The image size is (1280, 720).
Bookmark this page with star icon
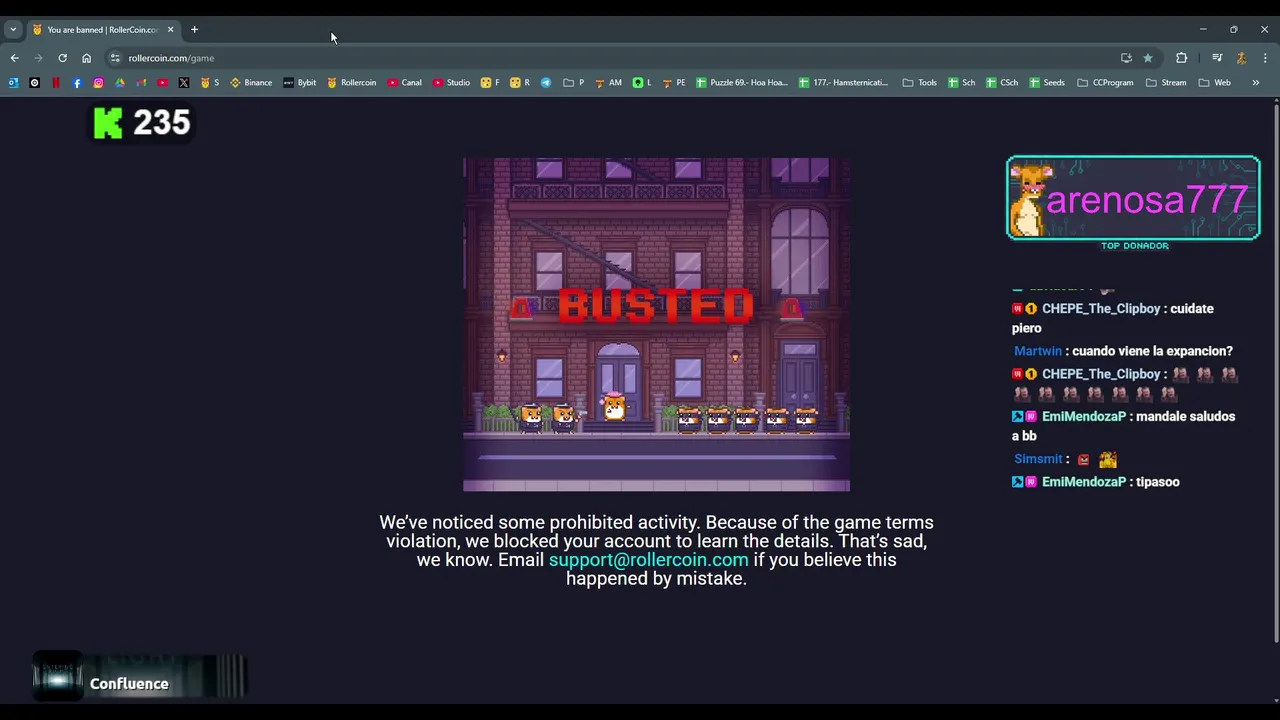(1148, 58)
